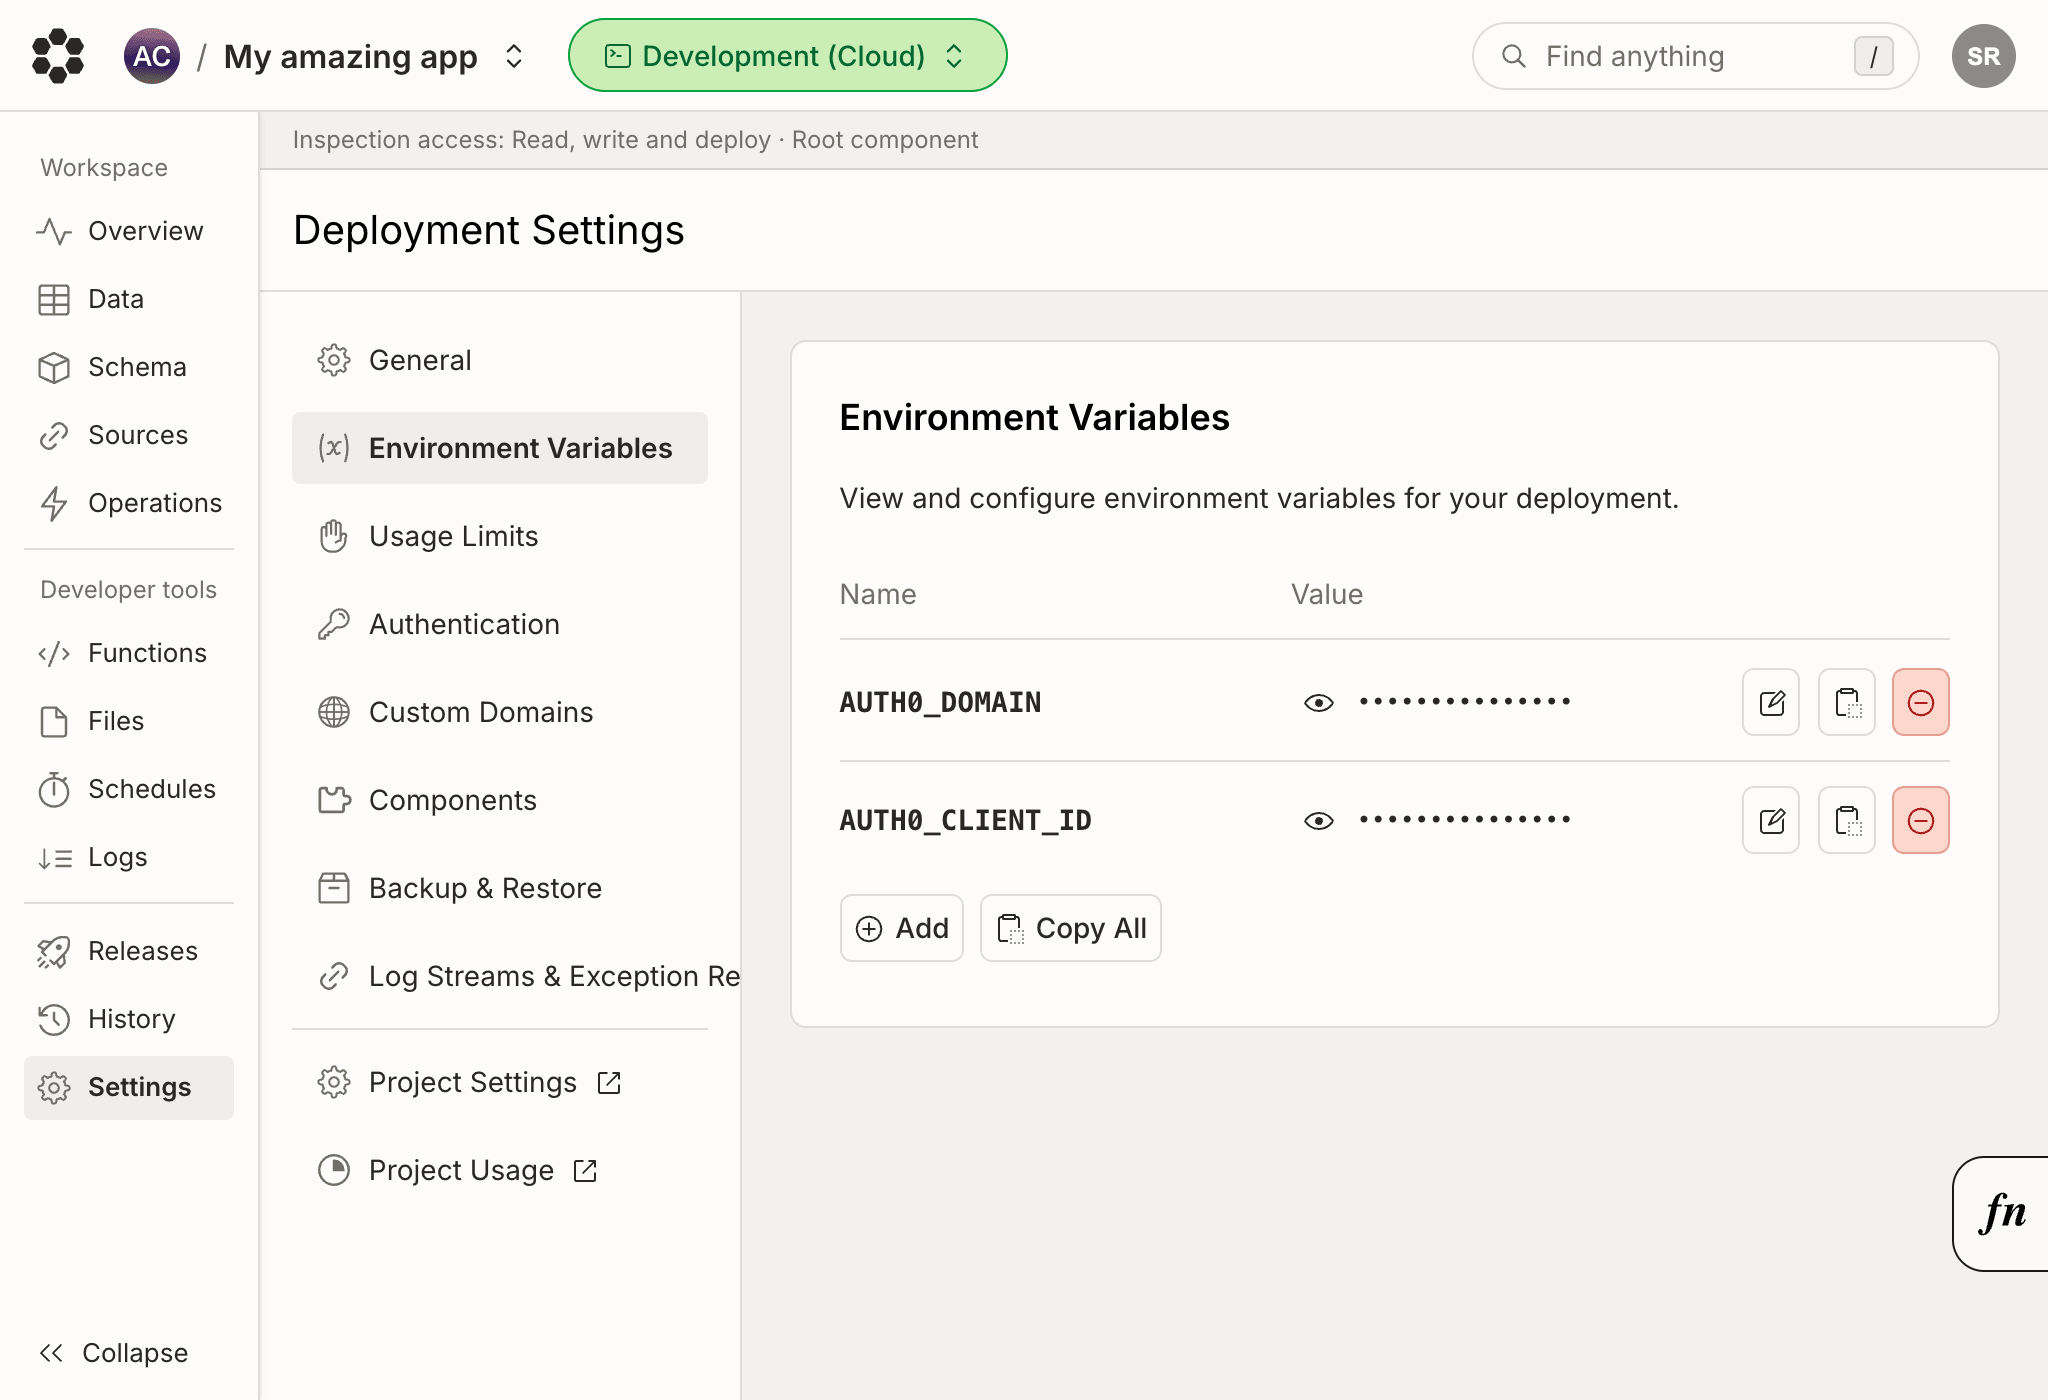Open the Custom Domains settings
The width and height of the screenshot is (2048, 1400).
500,712
